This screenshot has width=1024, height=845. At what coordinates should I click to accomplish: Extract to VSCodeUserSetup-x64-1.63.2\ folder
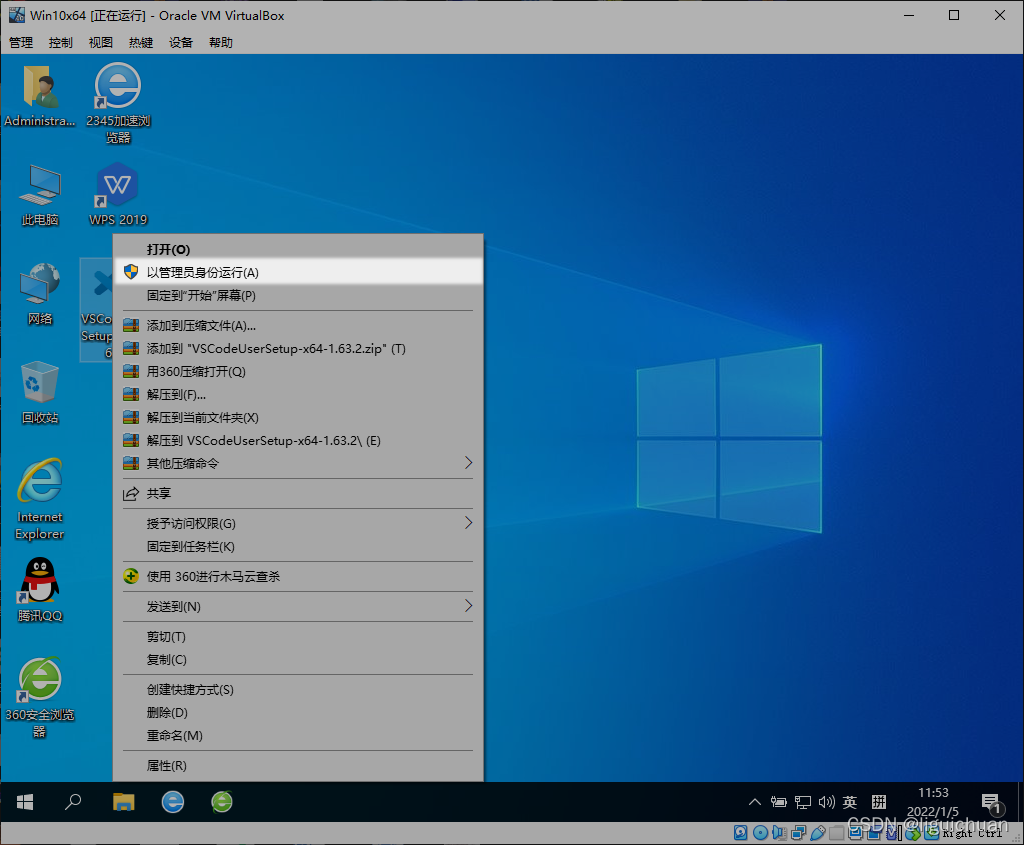pos(298,440)
